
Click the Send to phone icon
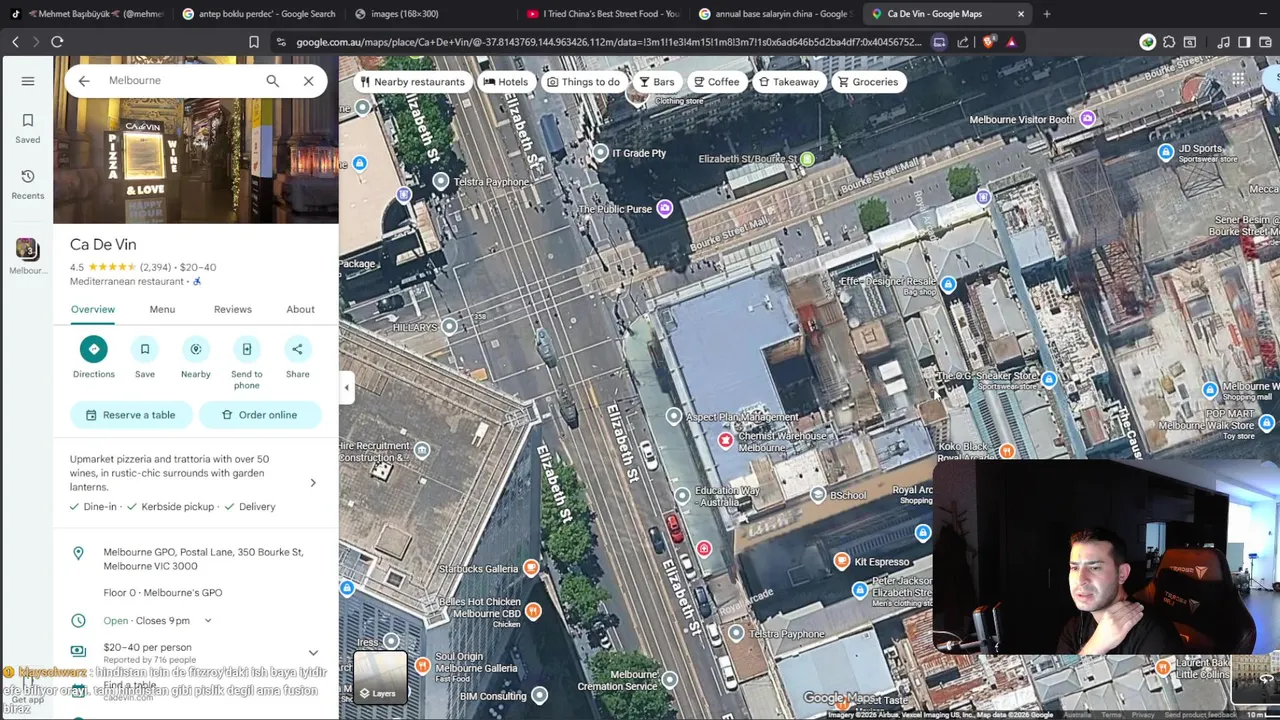click(247, 349)
